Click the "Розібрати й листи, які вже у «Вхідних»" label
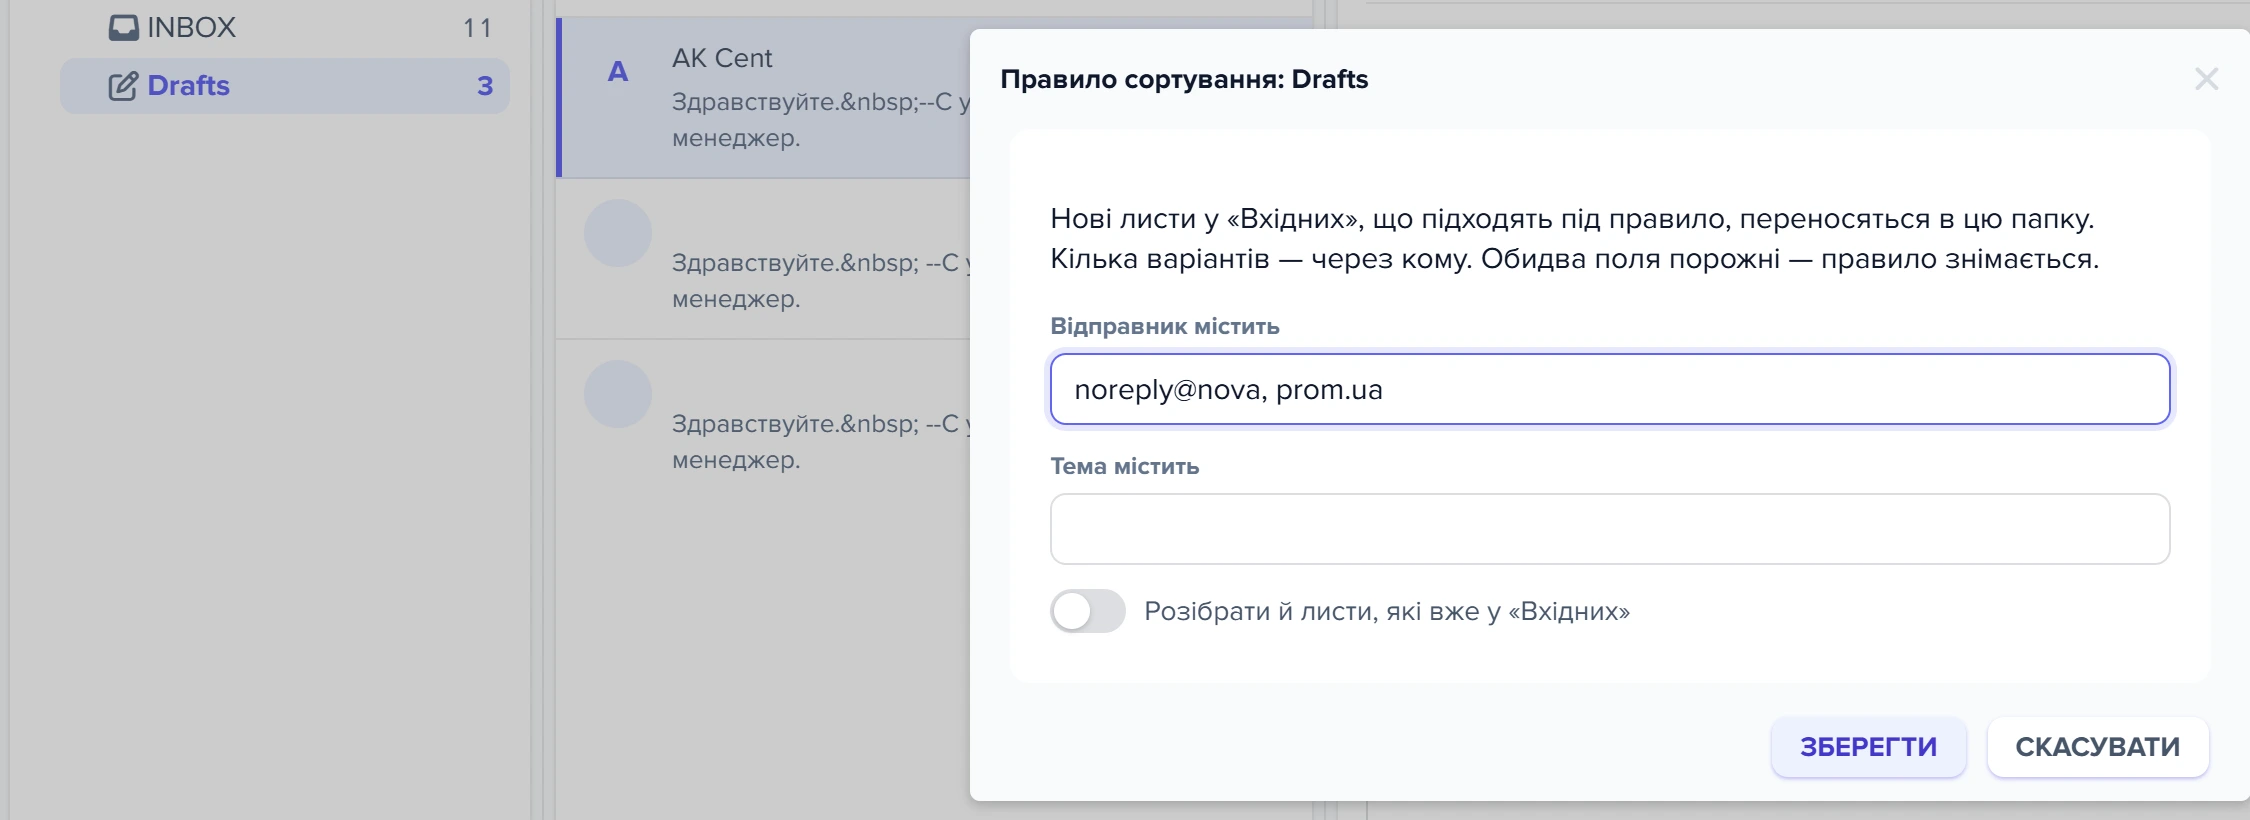2250x820 pixels. point(1387,611)
